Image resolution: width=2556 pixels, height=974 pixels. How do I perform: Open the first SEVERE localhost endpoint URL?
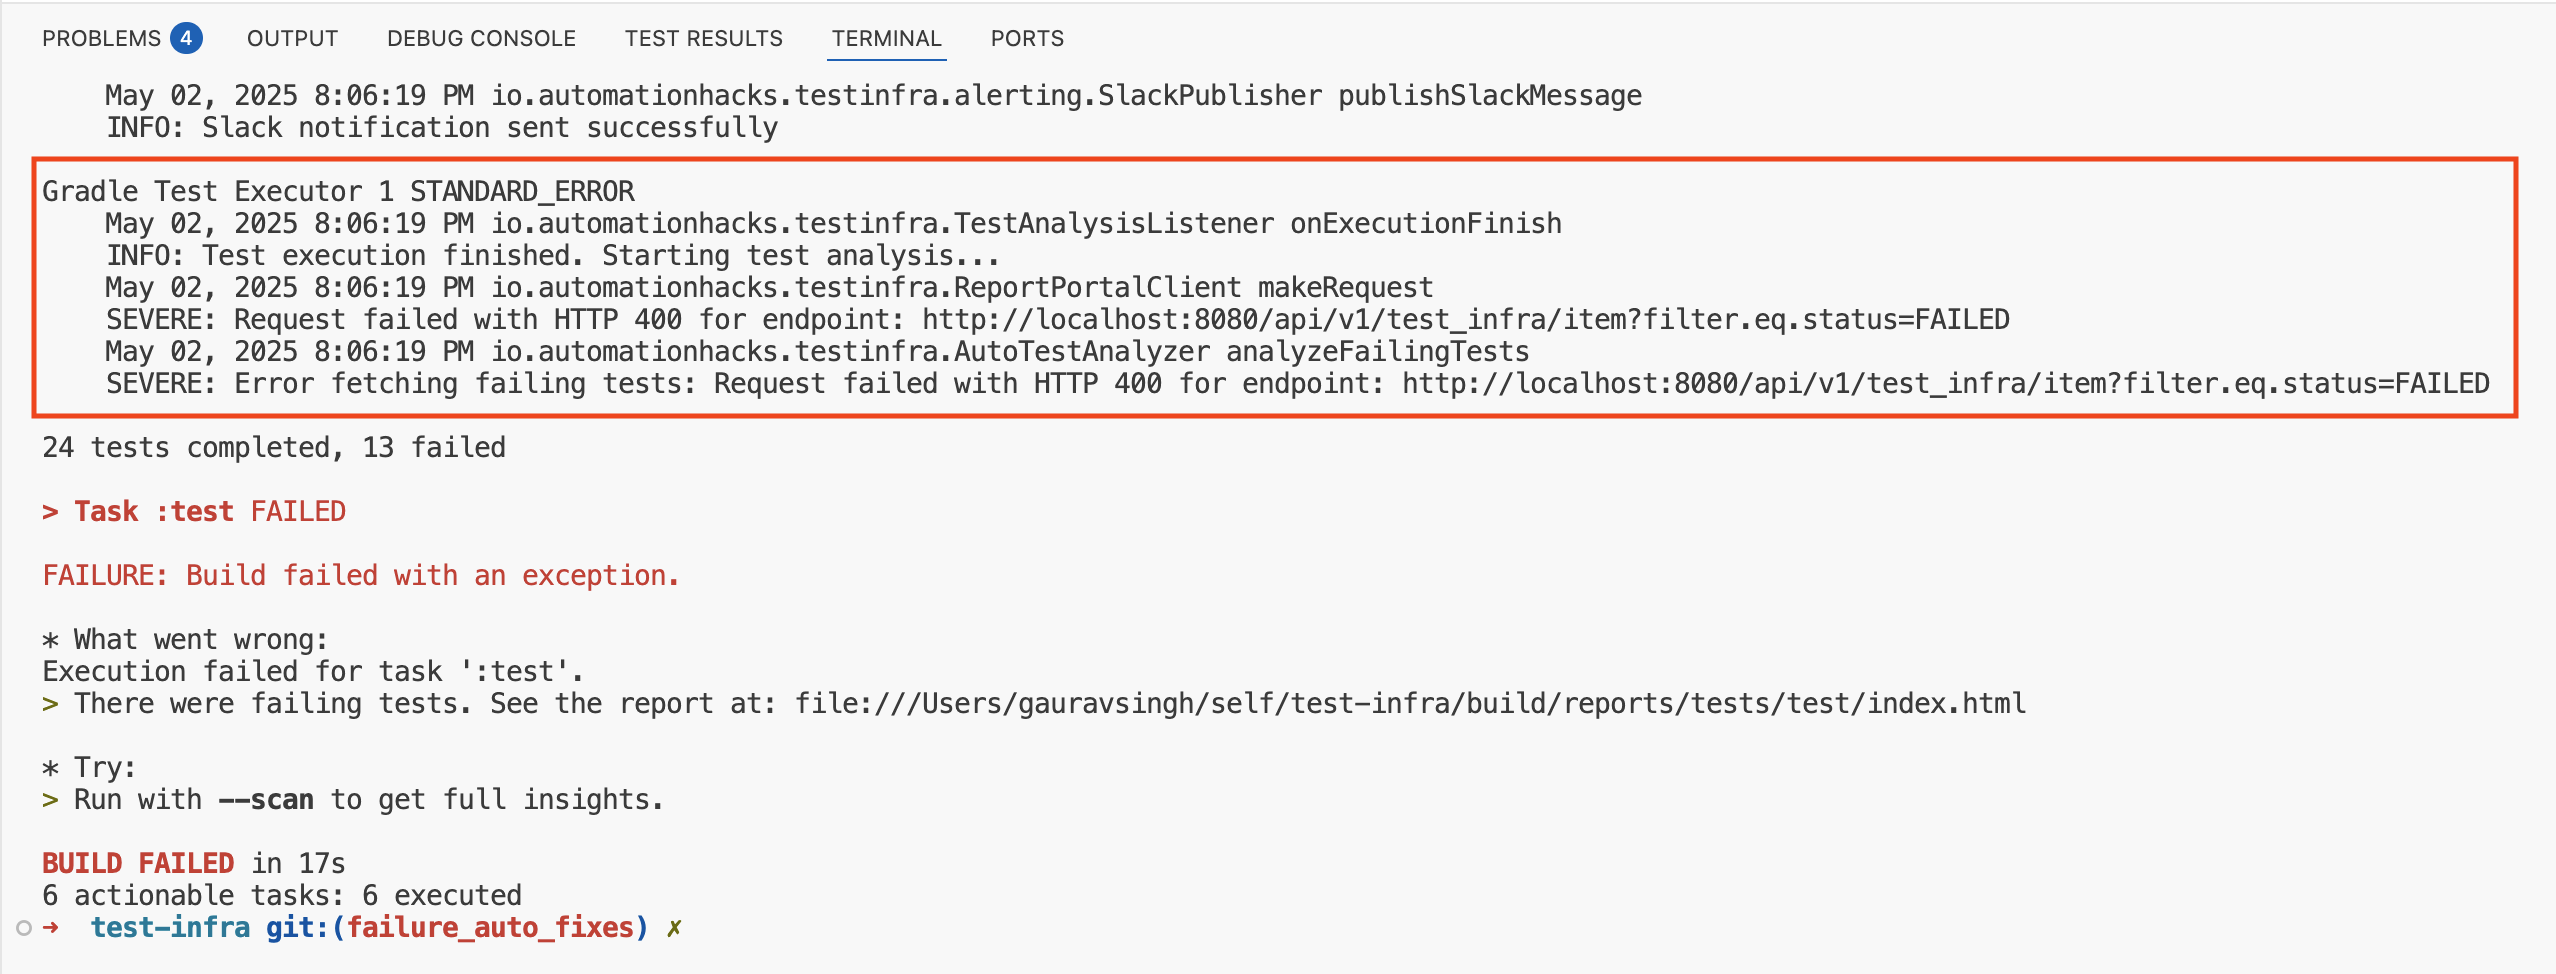point(1466,320)
